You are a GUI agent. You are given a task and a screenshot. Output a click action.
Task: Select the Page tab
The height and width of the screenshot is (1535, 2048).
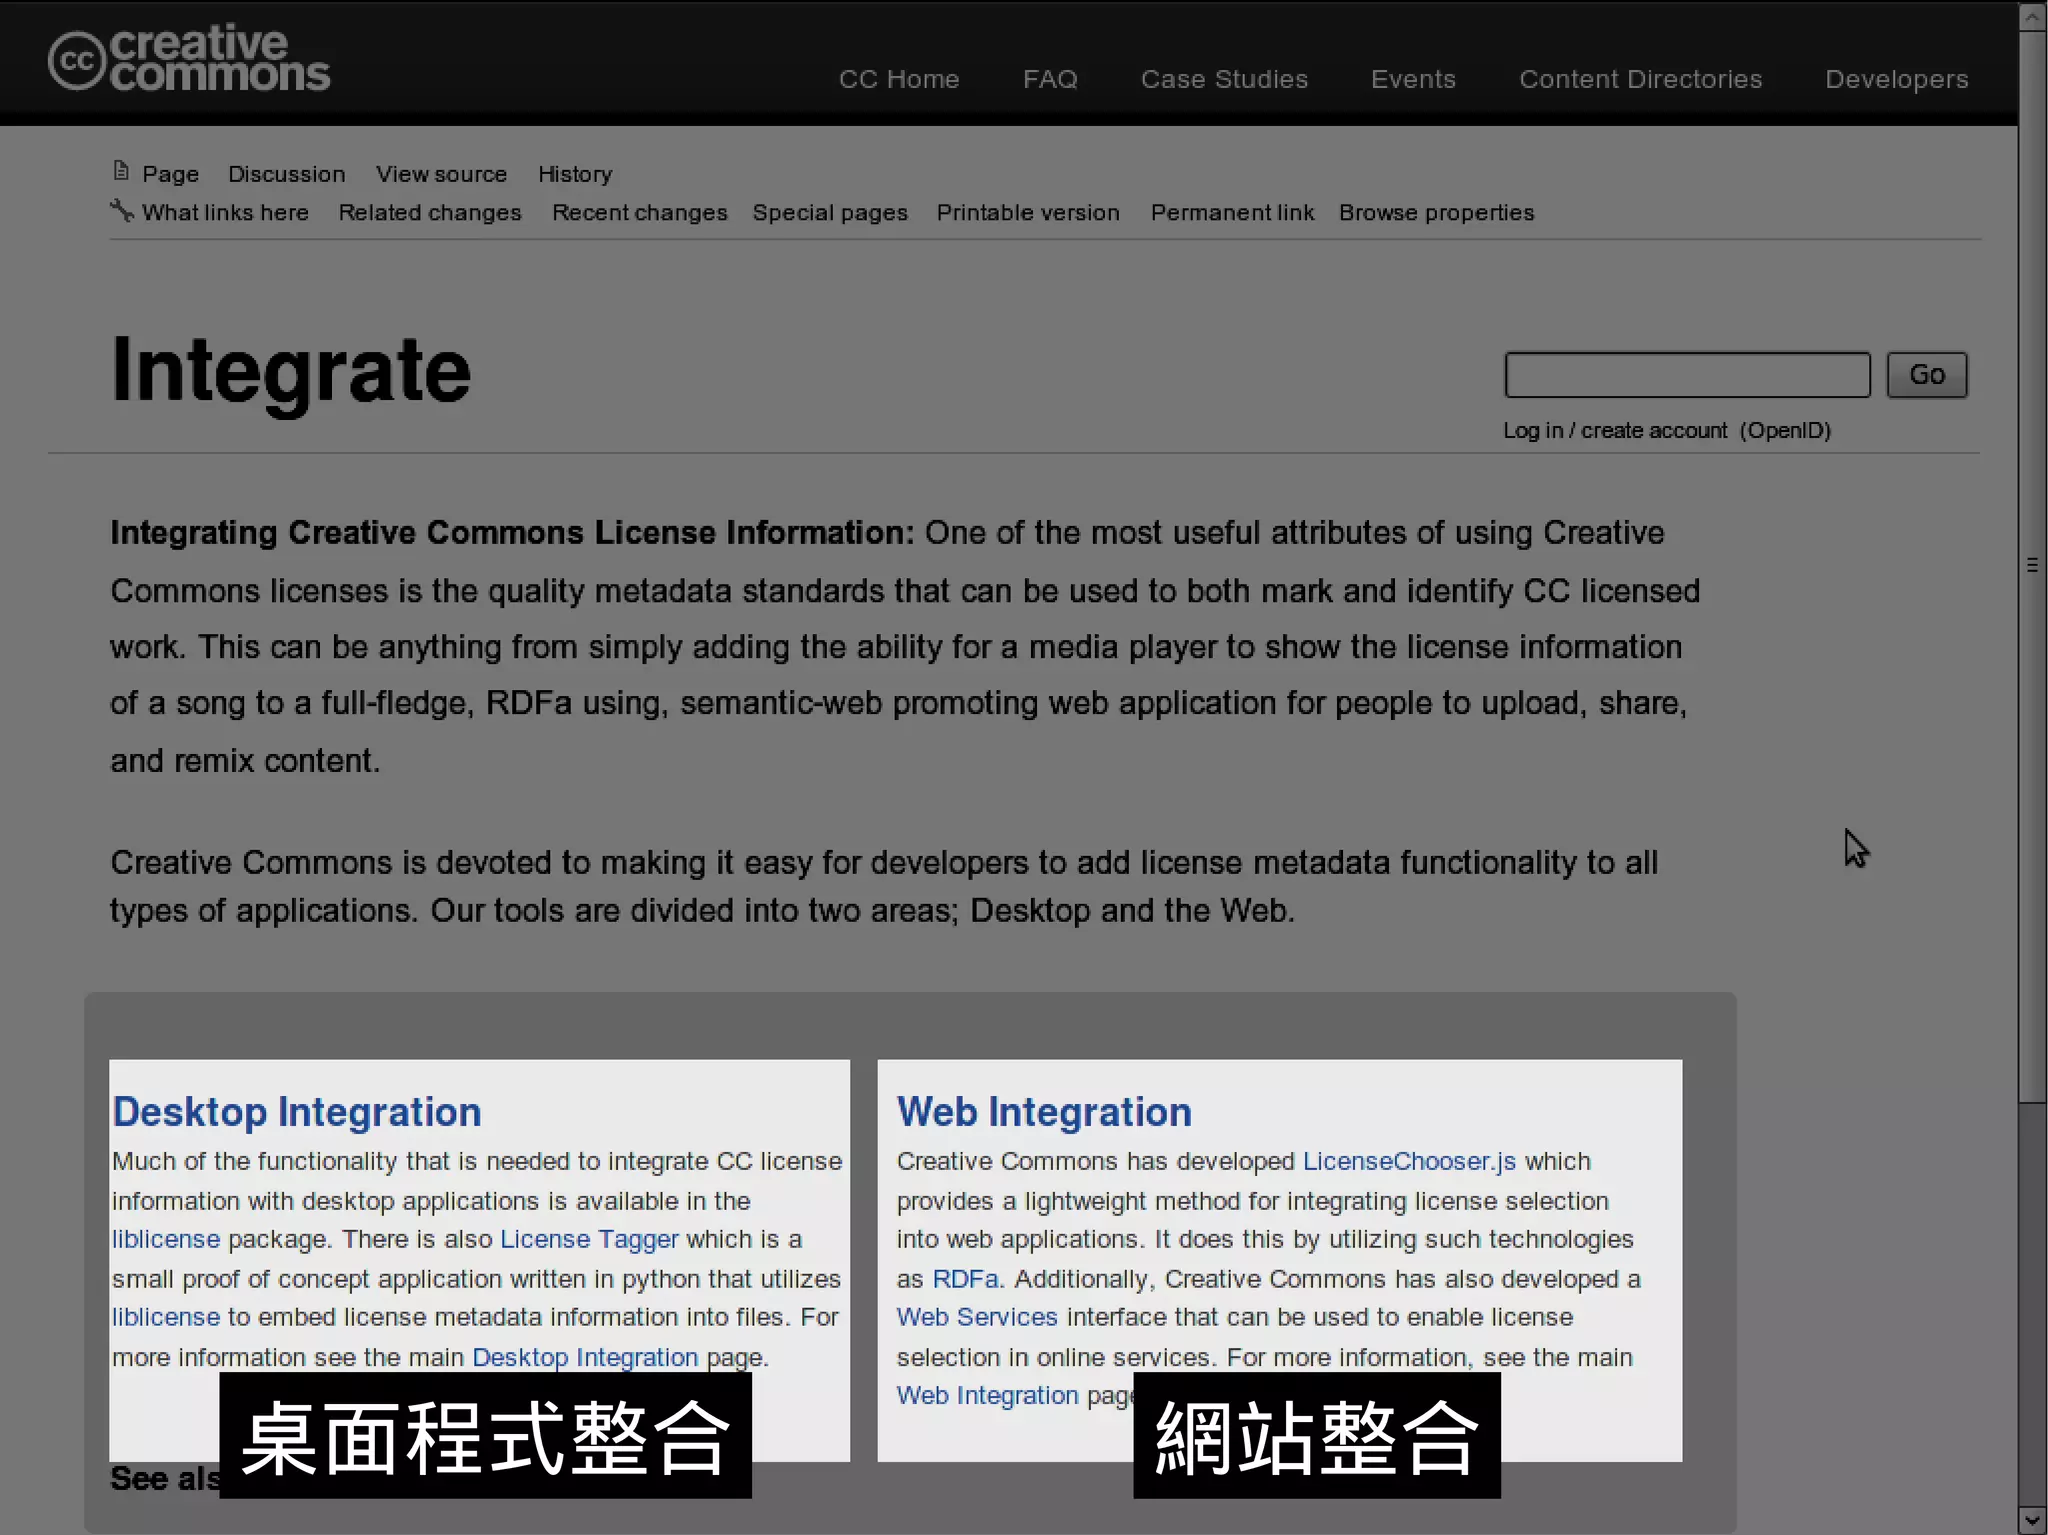coord(170,174)
